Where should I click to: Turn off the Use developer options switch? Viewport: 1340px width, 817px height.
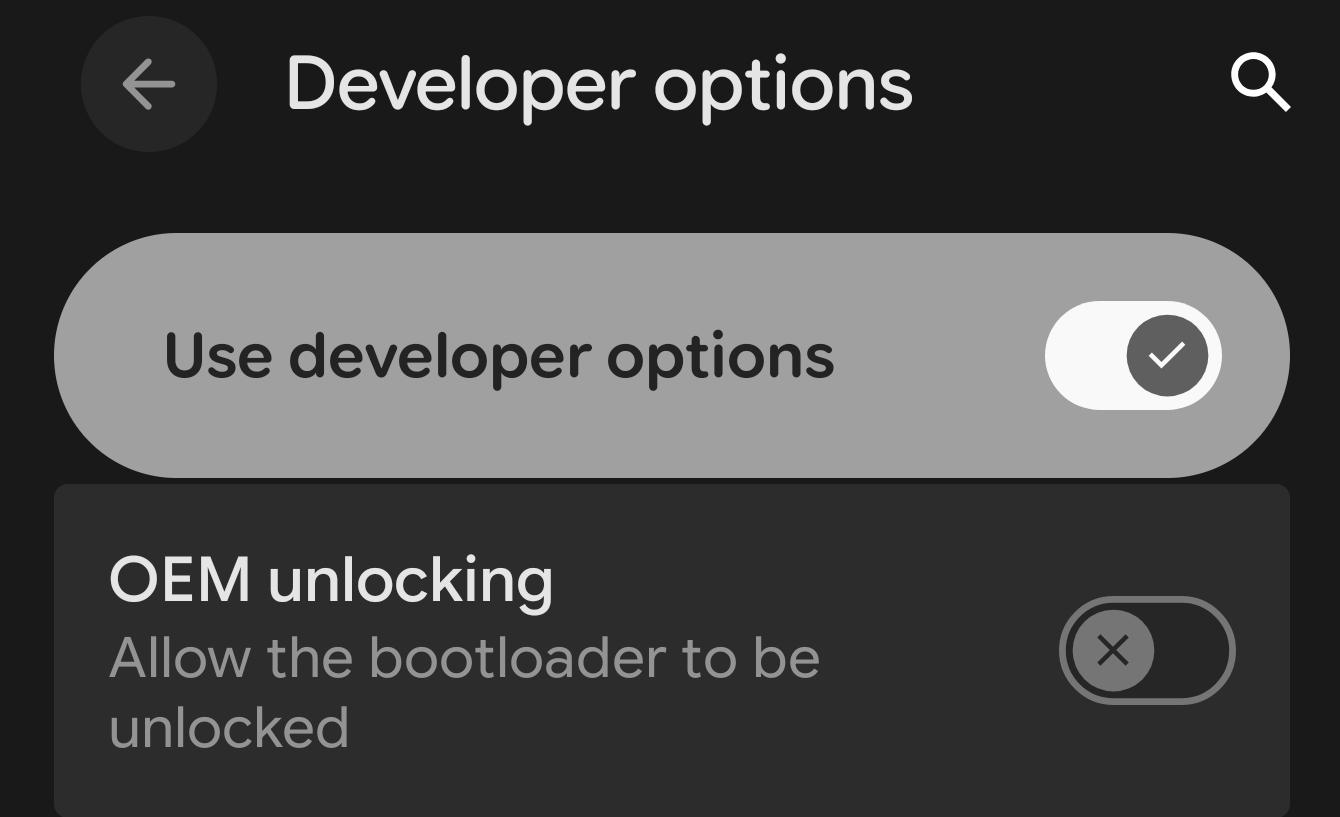click(x=1133, y=355)
